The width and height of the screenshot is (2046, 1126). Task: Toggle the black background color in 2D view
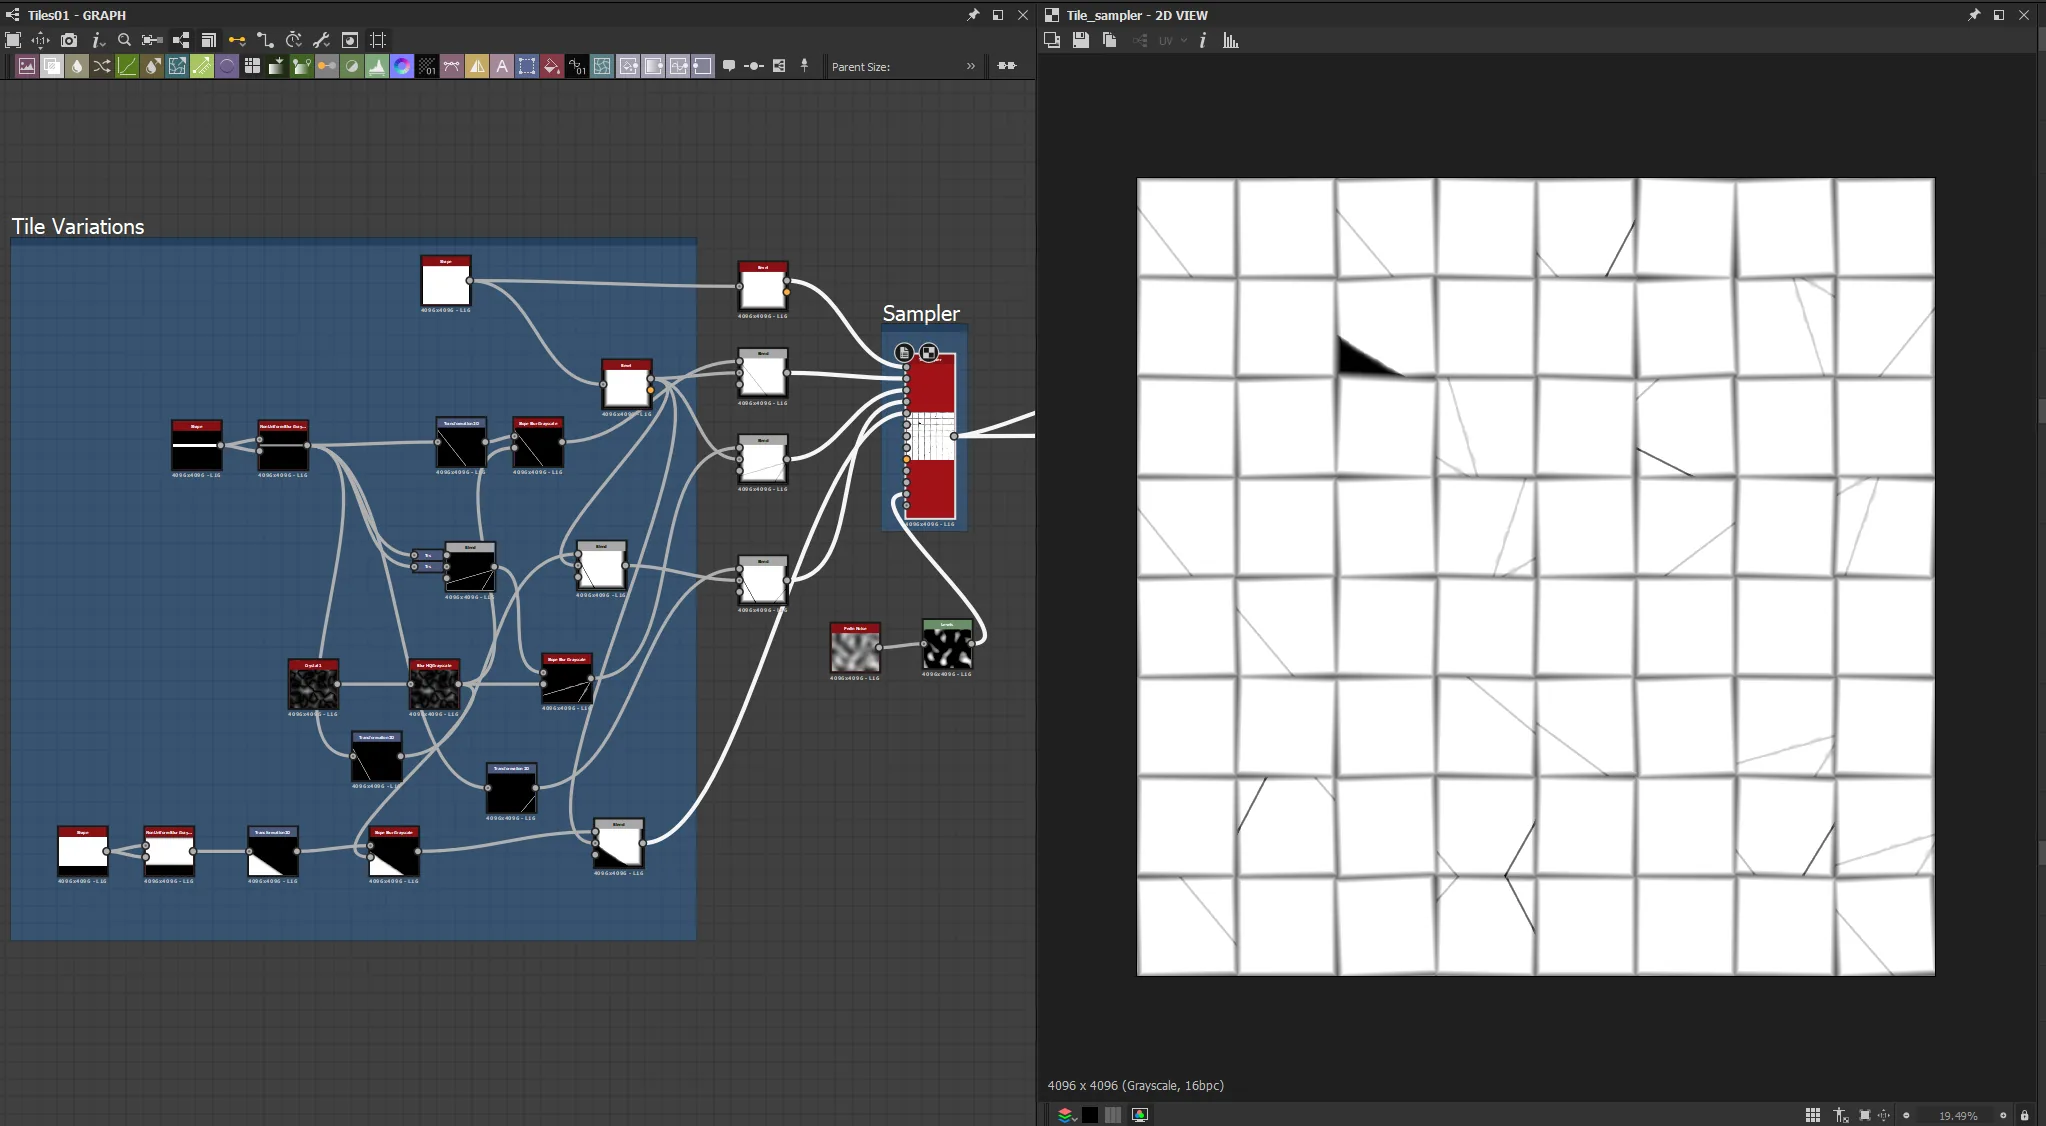click(1090, 1115)
